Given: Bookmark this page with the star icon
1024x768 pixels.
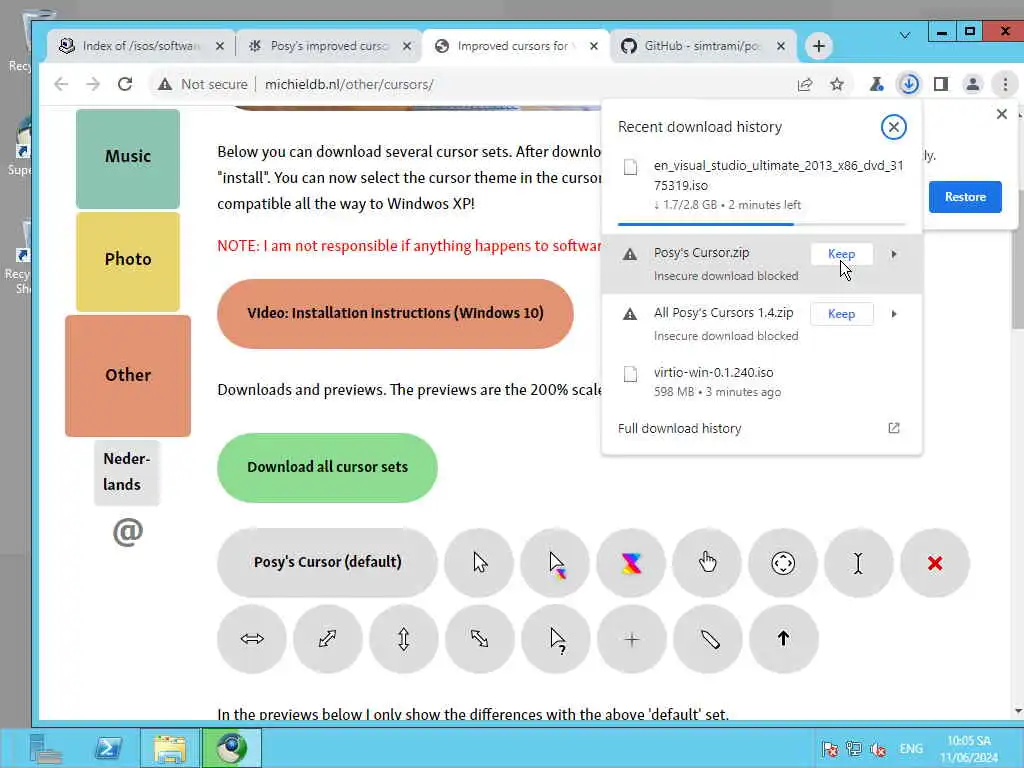Looking at the screenshot, I should [837, 84].
